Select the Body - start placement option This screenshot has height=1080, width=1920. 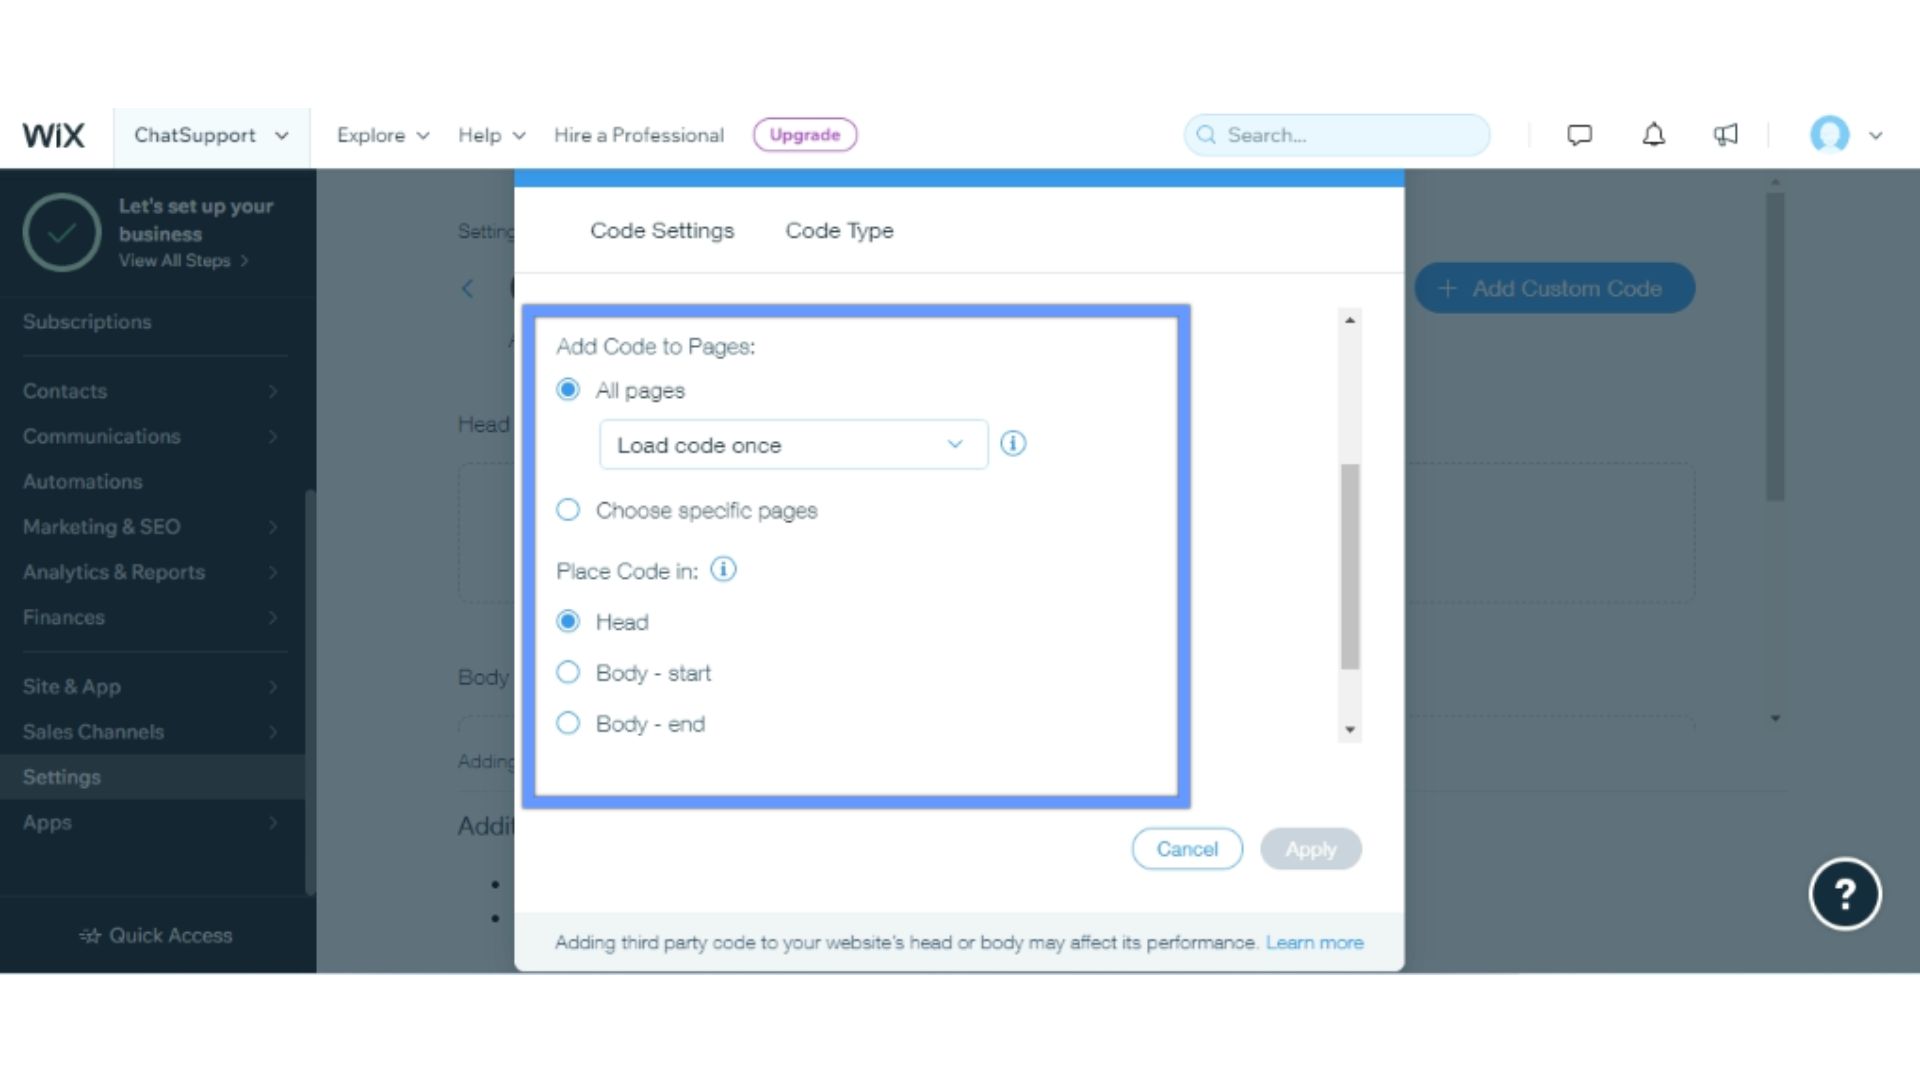(x=567, y=673)
